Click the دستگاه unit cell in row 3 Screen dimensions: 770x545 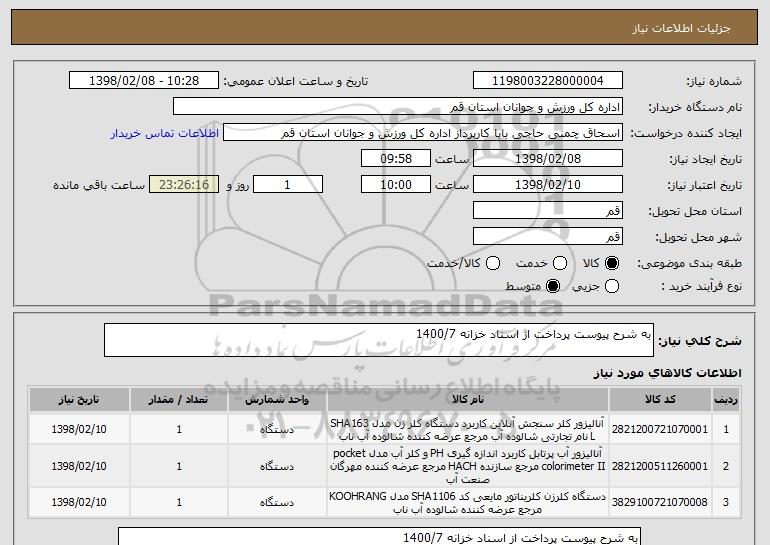pos(277,502)
